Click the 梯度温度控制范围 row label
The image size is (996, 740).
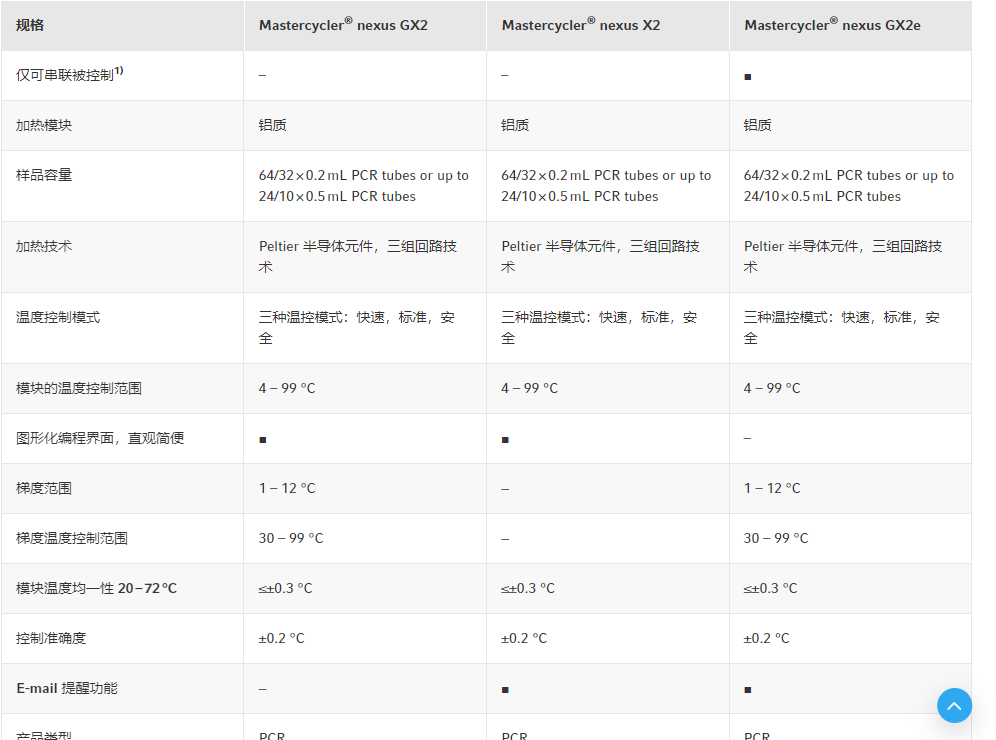(72, 539)
